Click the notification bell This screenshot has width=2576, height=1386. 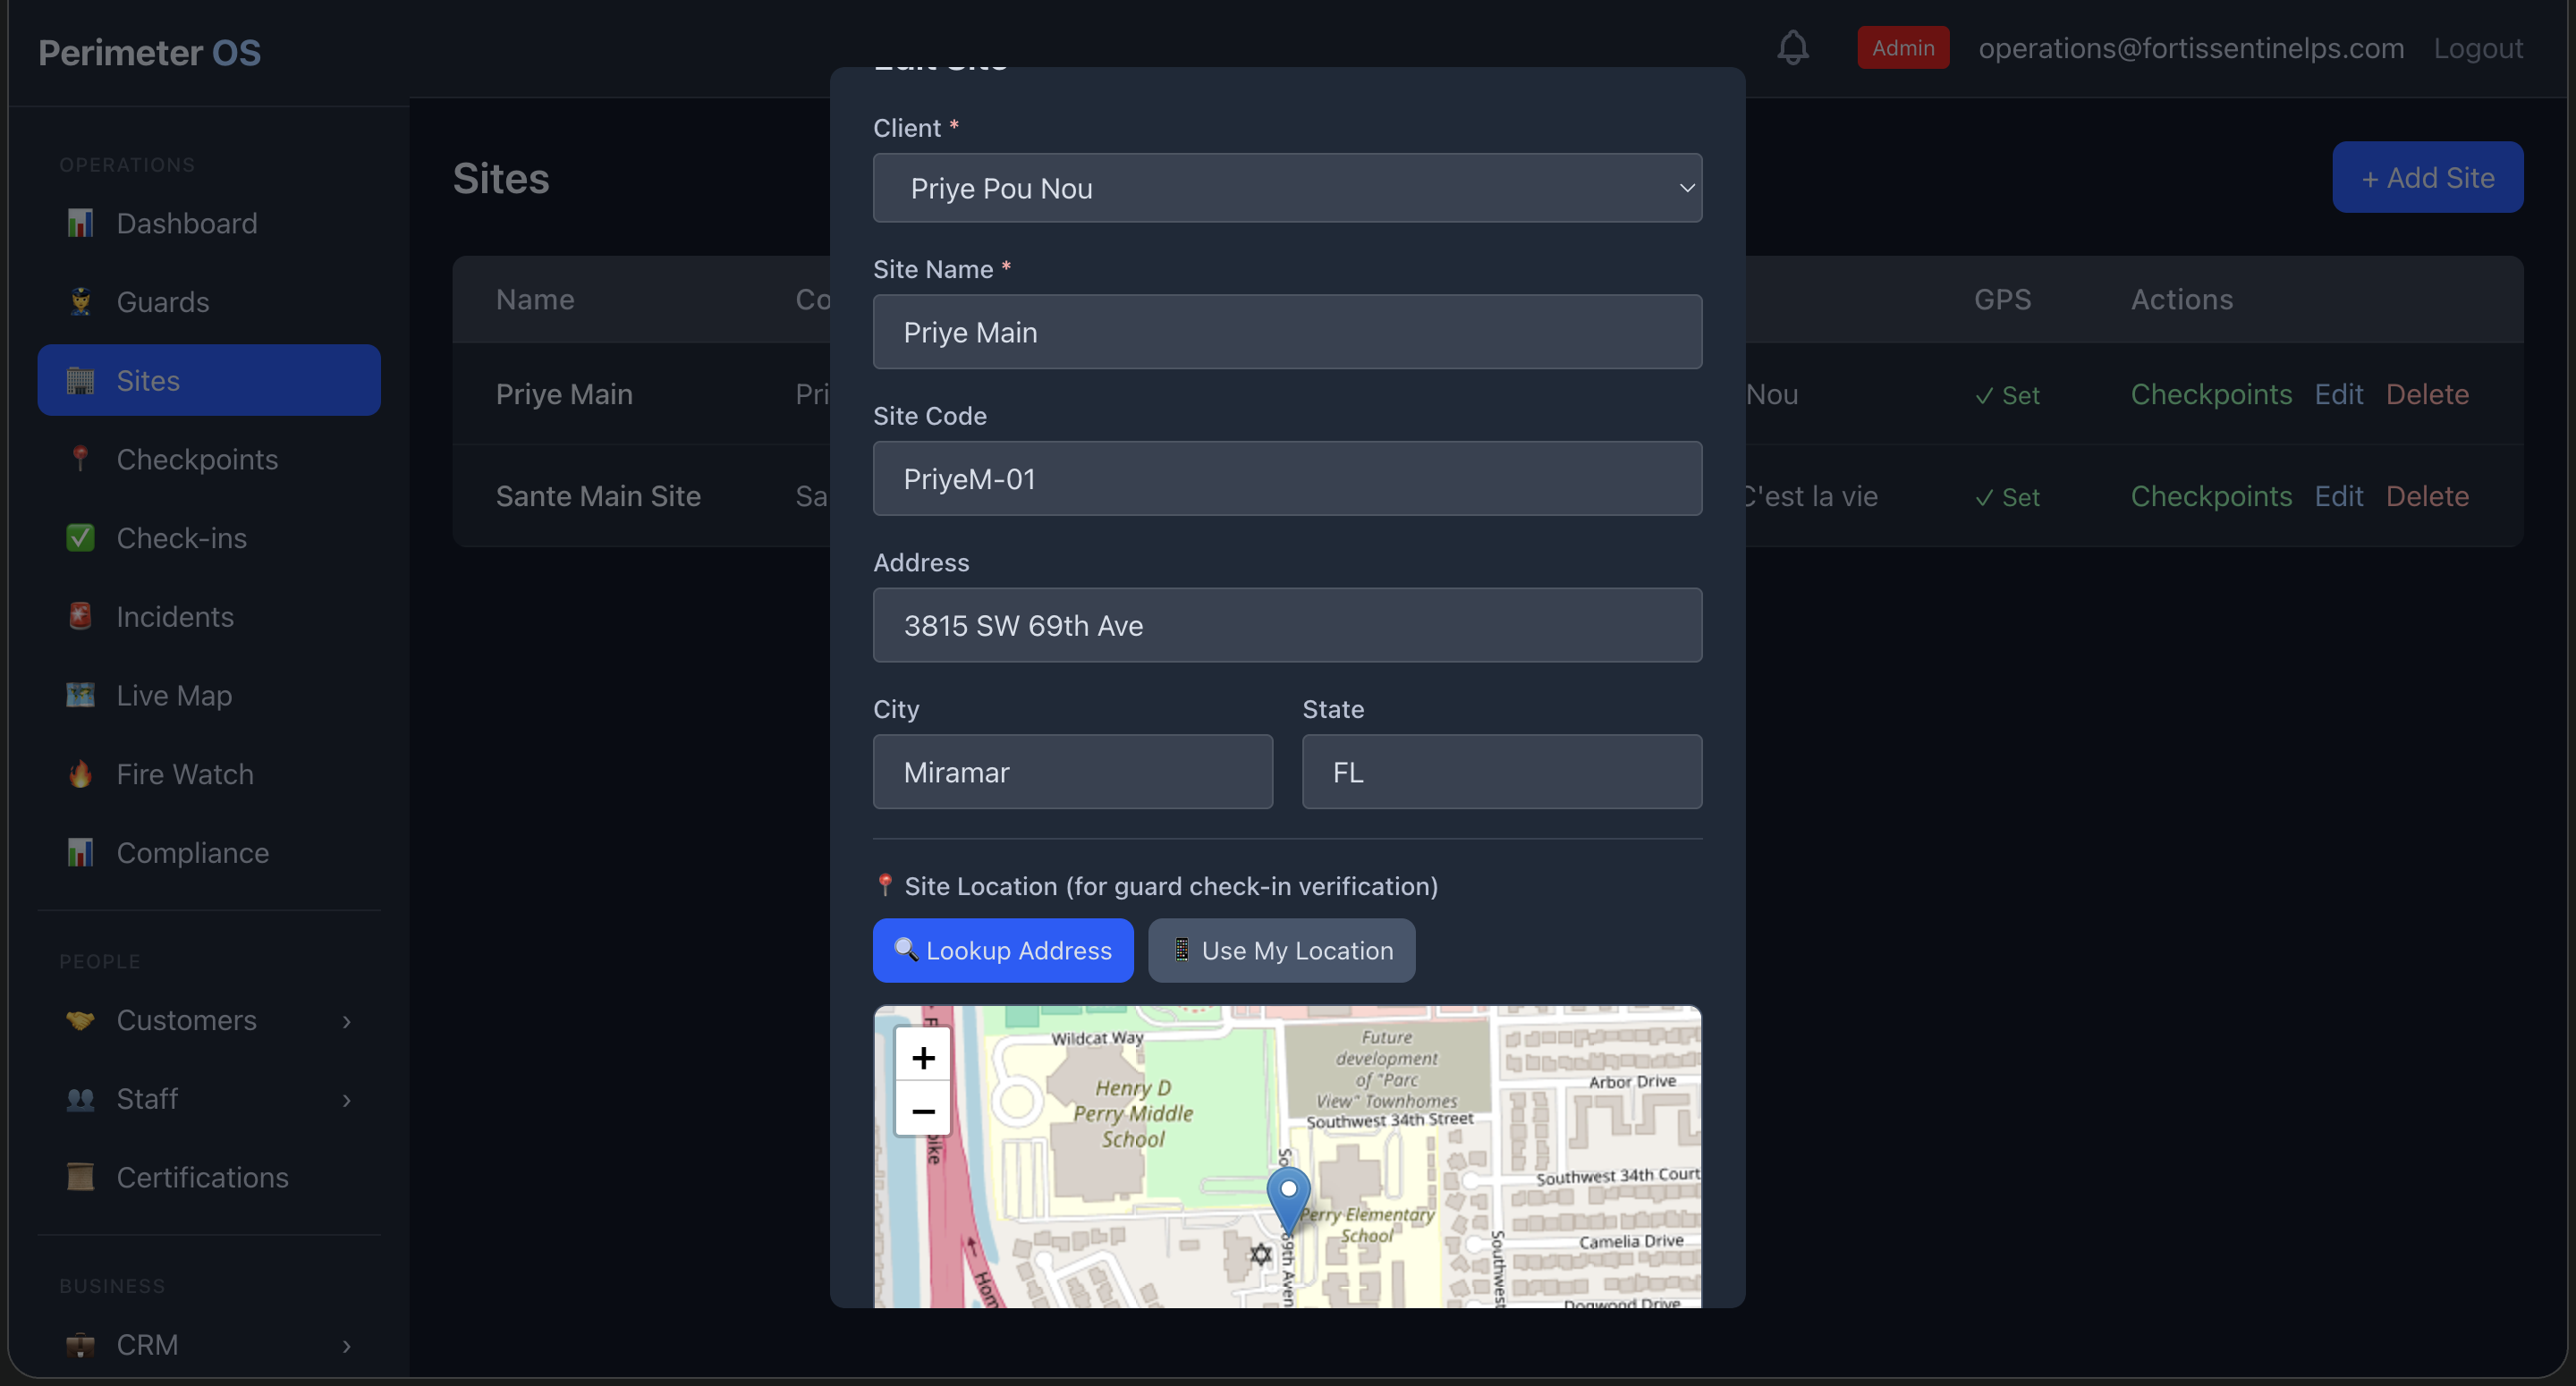1793,47
